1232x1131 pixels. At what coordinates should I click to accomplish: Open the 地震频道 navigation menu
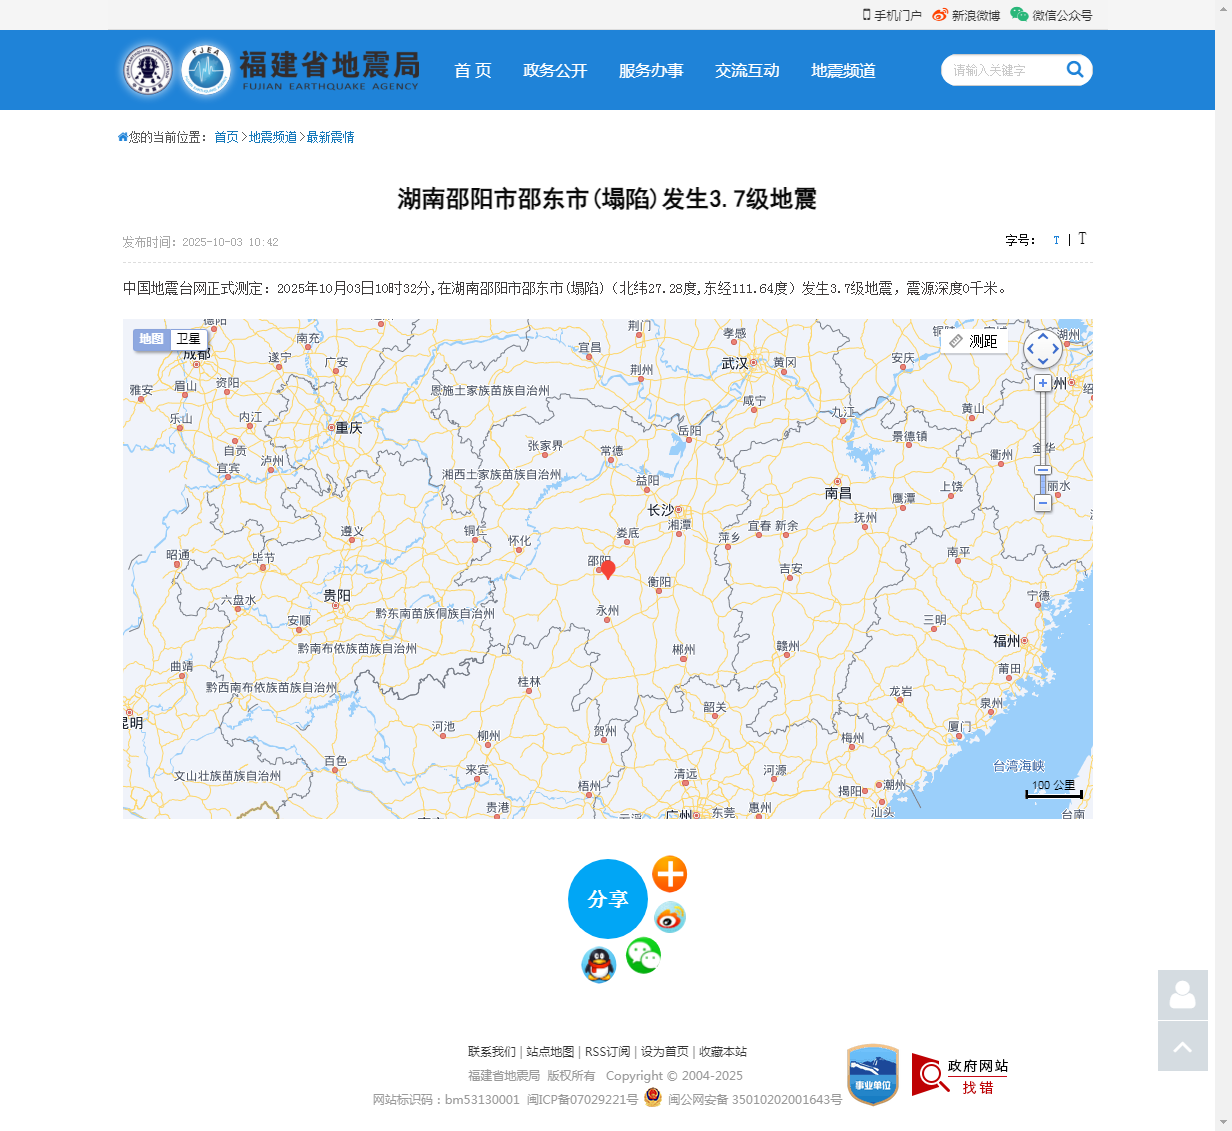(843, 71)
